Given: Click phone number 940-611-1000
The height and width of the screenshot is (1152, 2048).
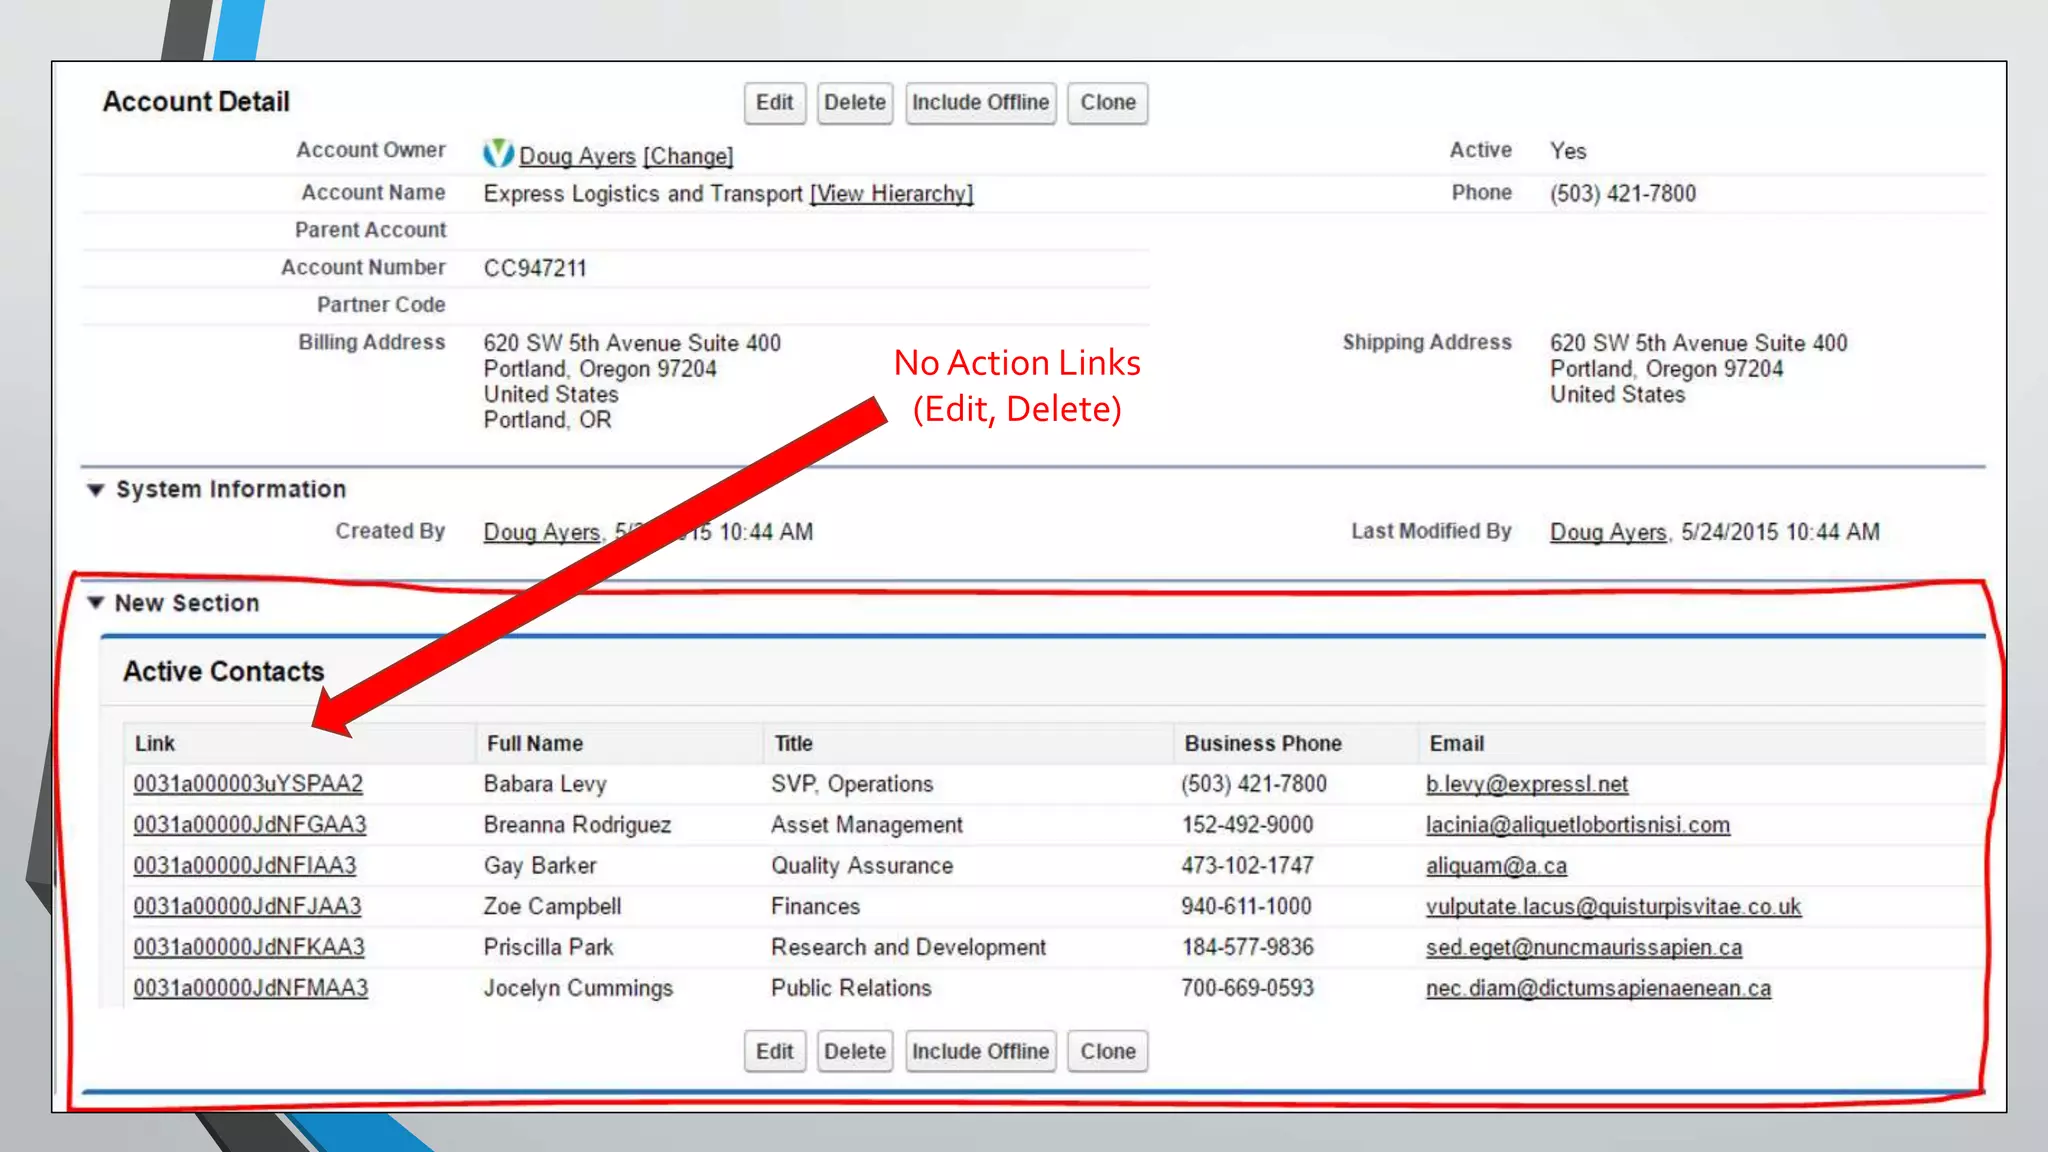Looking at the screenshot, I should [1246, 907].
